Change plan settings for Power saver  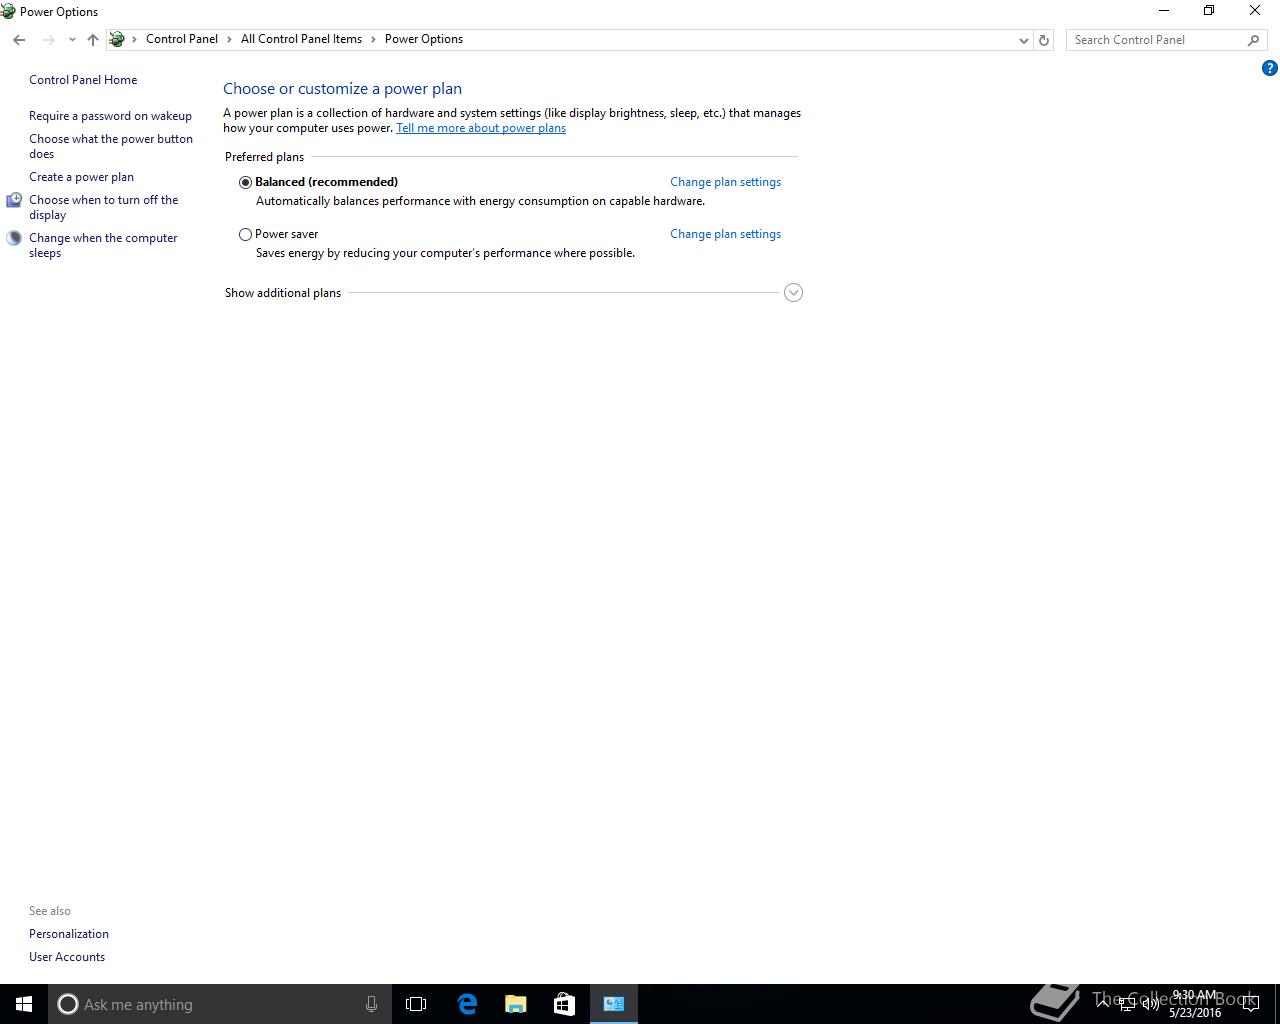click(725, 234)
